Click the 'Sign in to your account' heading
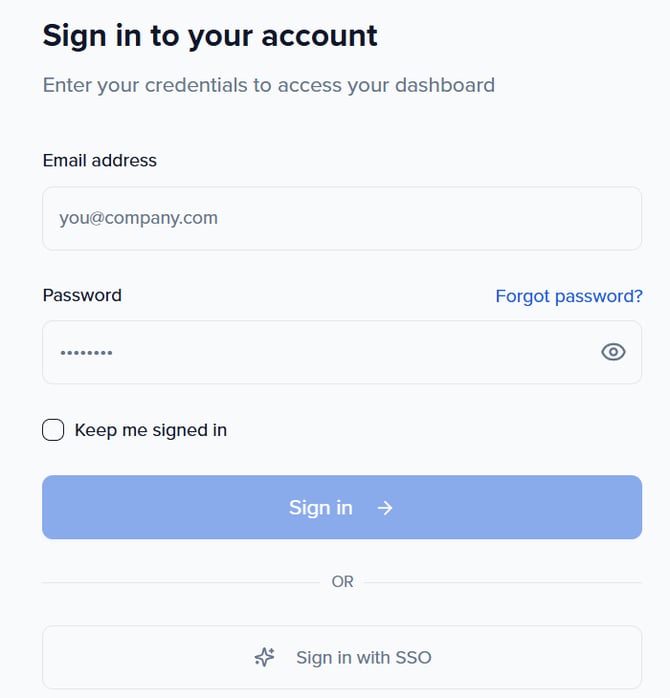The image size is (670, 698). point(210,36)
